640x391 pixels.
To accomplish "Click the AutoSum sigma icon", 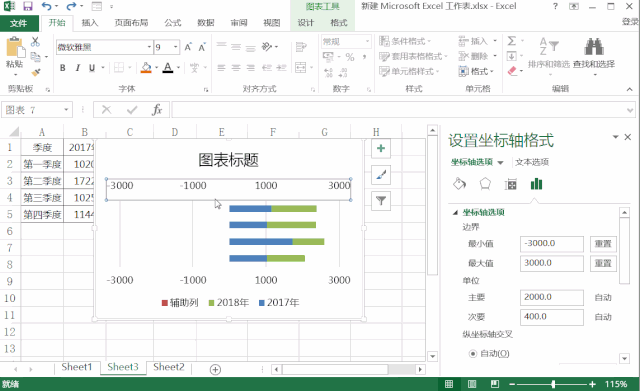I will coord(511,41).
